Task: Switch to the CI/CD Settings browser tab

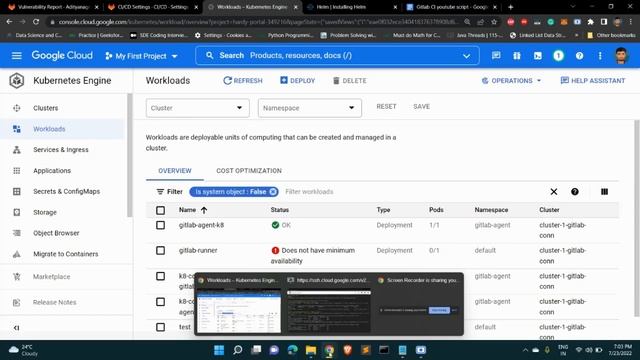Action: [x=153, y=7]
